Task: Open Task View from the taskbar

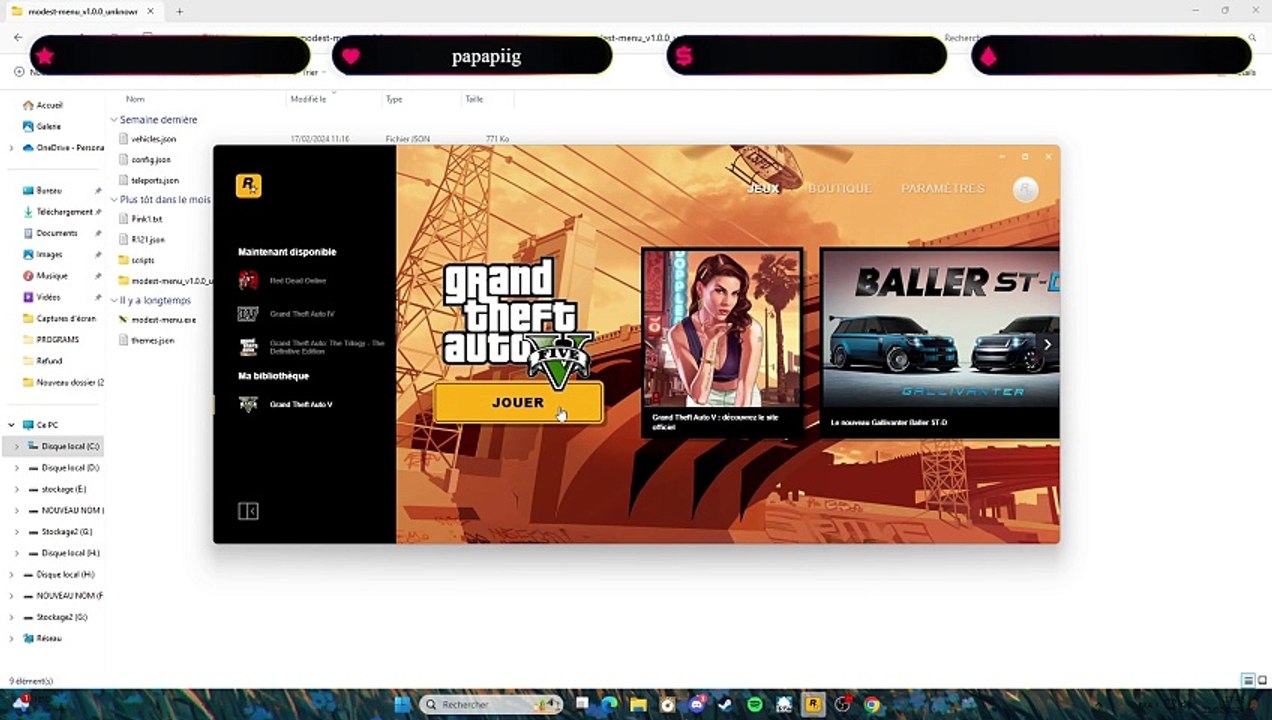Action: point(582,704)
